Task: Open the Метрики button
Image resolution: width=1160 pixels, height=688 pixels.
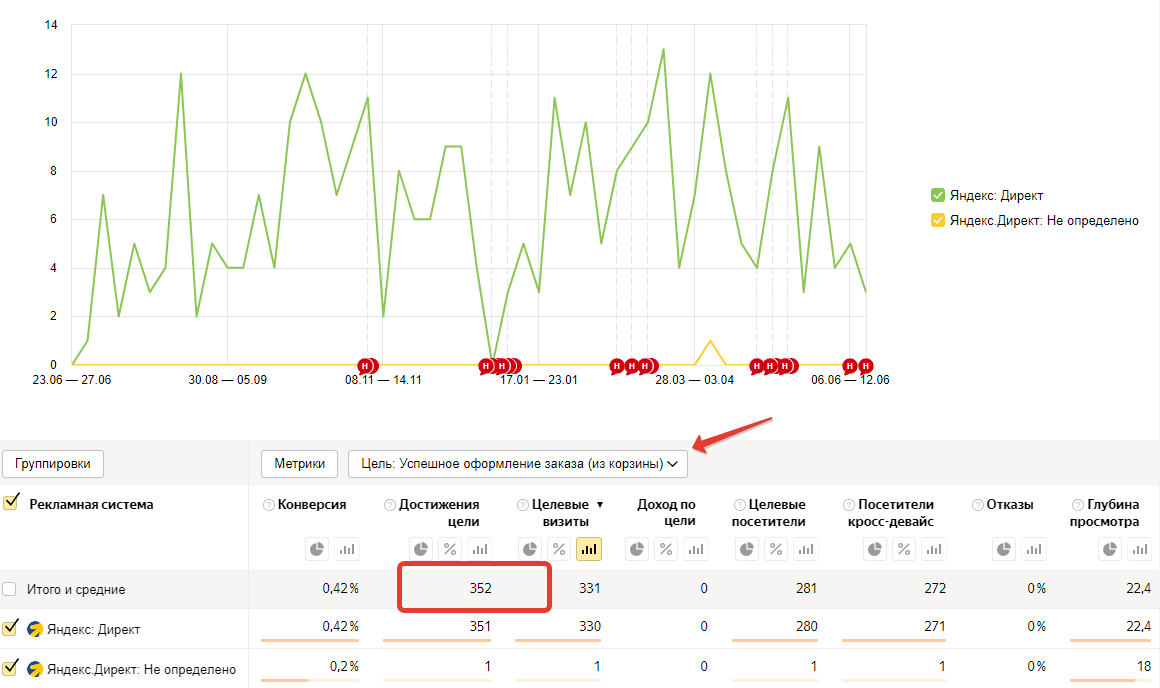Action: point(300,464)
